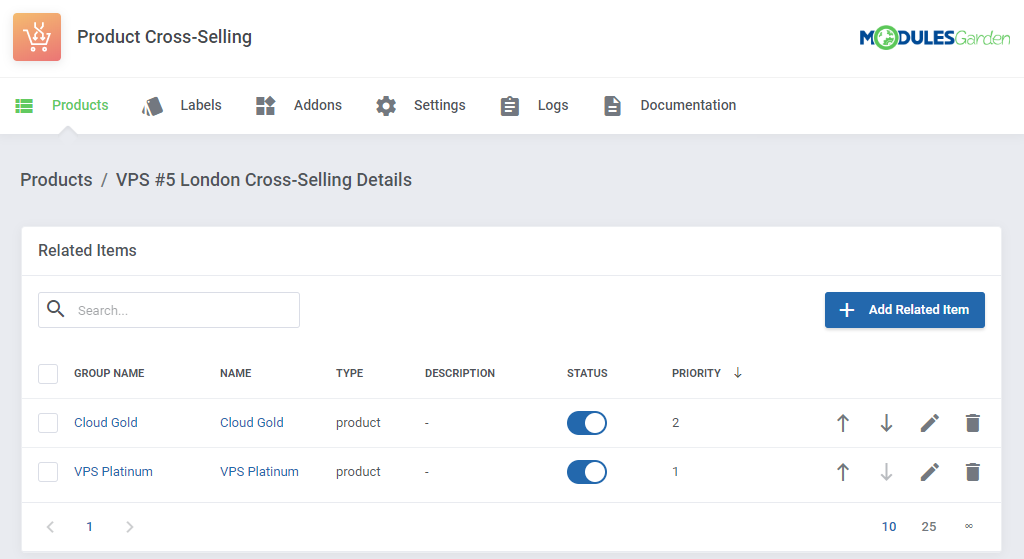Go to previous page chevron

coord(50,527)
